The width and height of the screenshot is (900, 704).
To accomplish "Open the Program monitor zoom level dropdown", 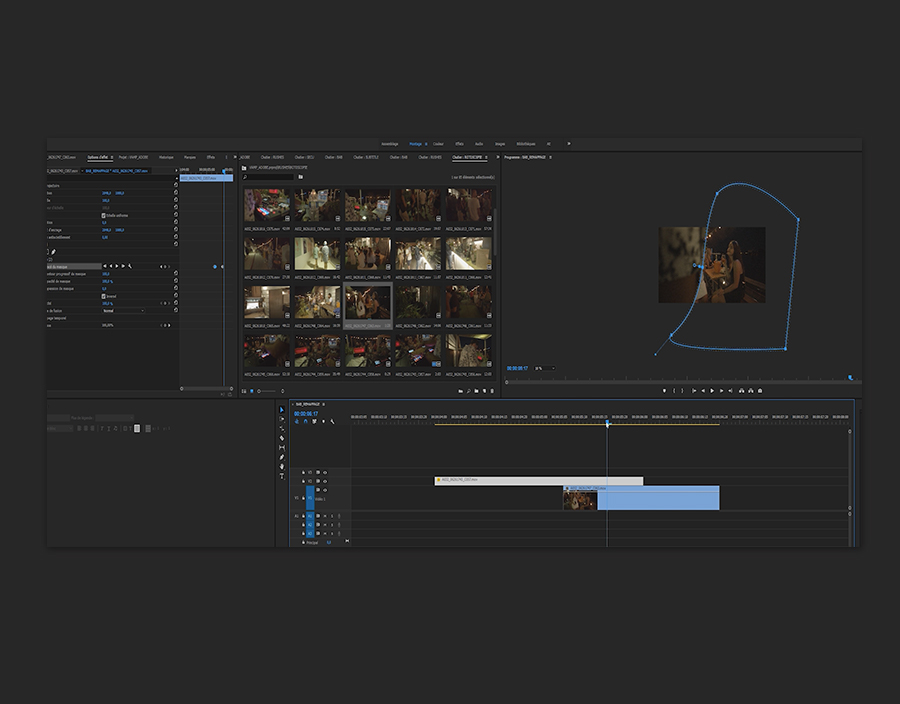I will click(544, 368).
